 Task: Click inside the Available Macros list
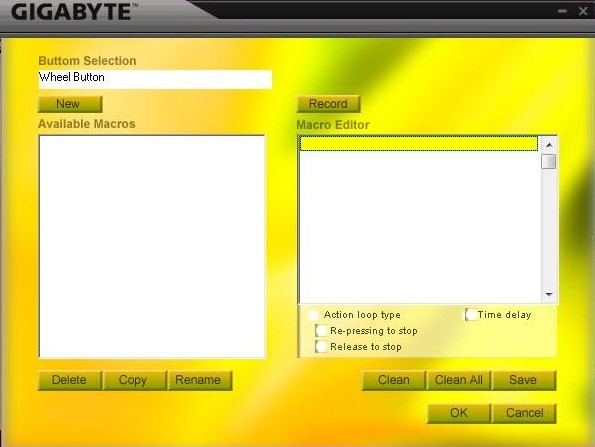(x=152, y=246)
